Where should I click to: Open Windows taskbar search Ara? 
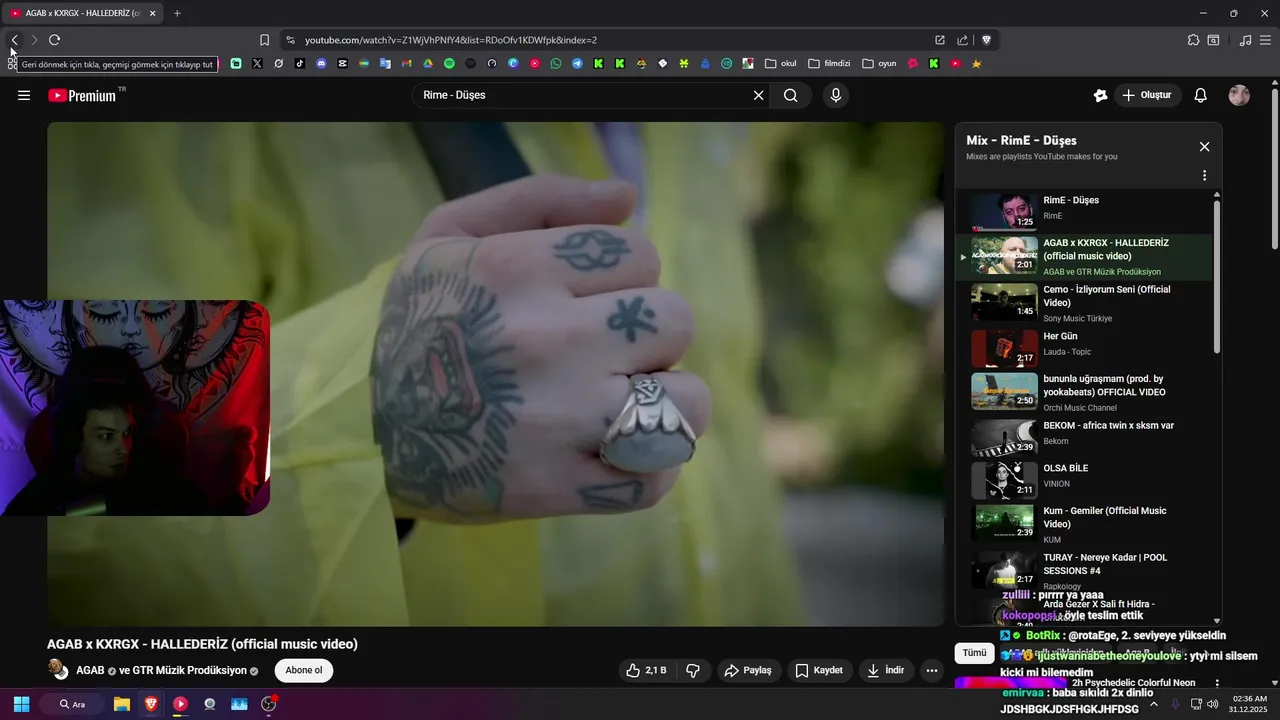tap(73, 704)
